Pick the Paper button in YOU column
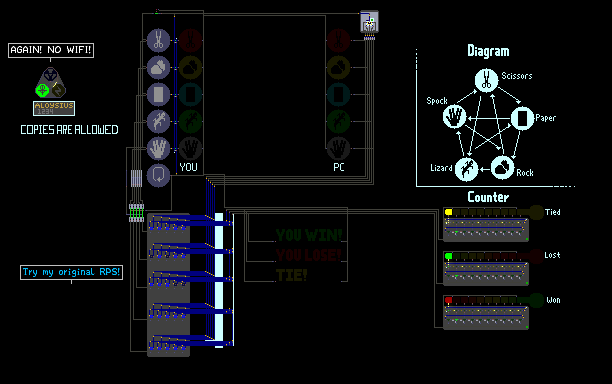Viewport: 612px width, 384px height. (x=158, y=94)
